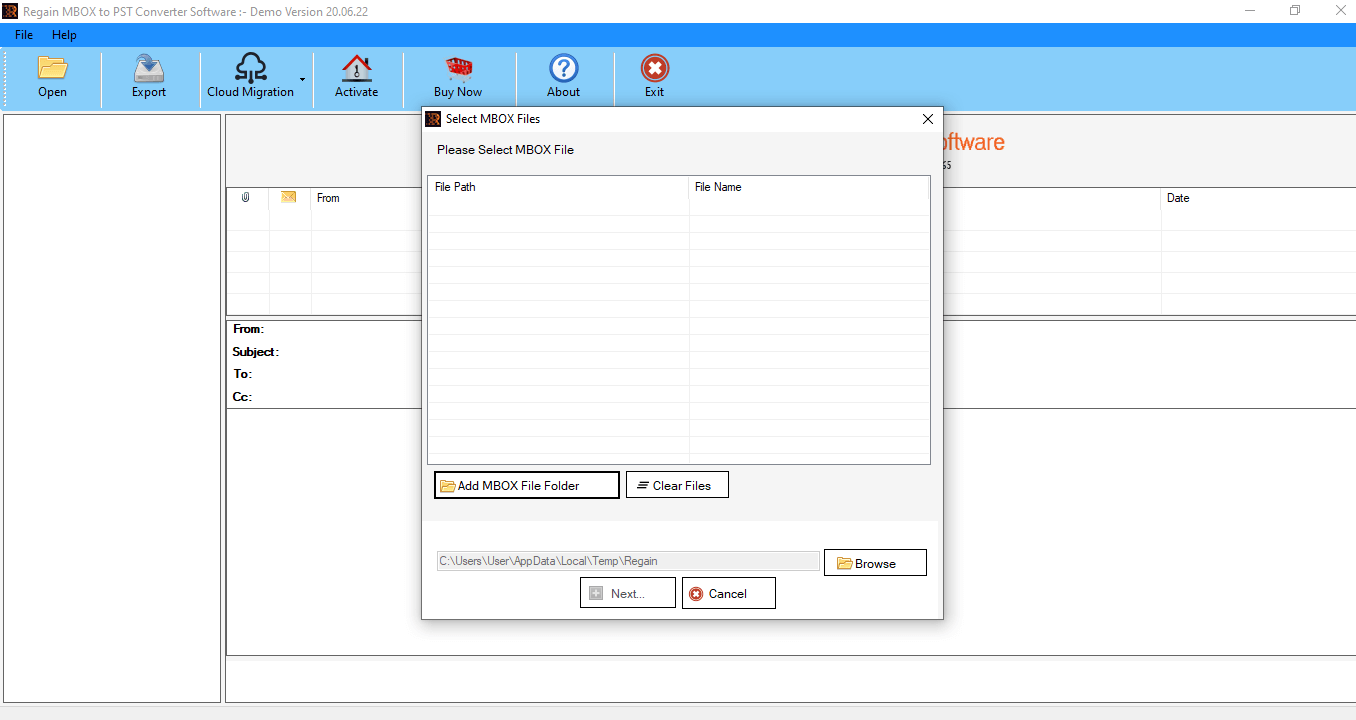
Task: Select the Open icon in the toolbar
Action: coord(52,70)
